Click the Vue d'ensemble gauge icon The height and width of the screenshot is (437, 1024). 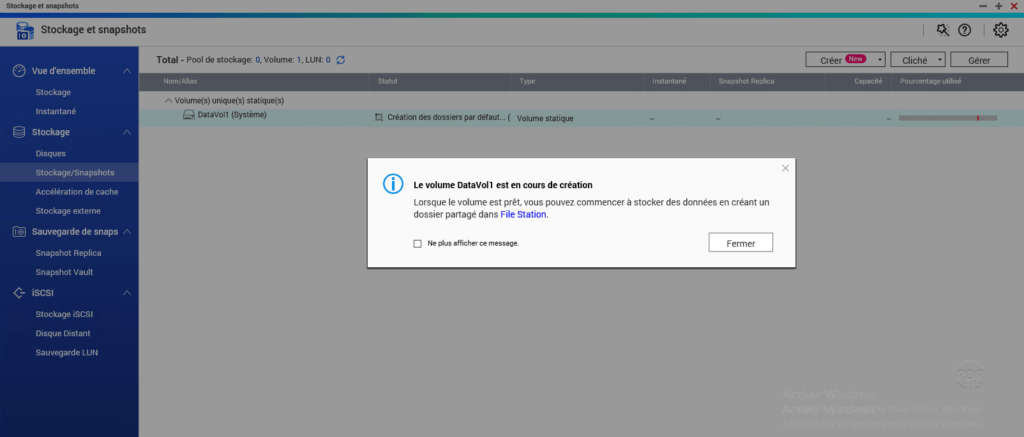[x=18, y=72]
